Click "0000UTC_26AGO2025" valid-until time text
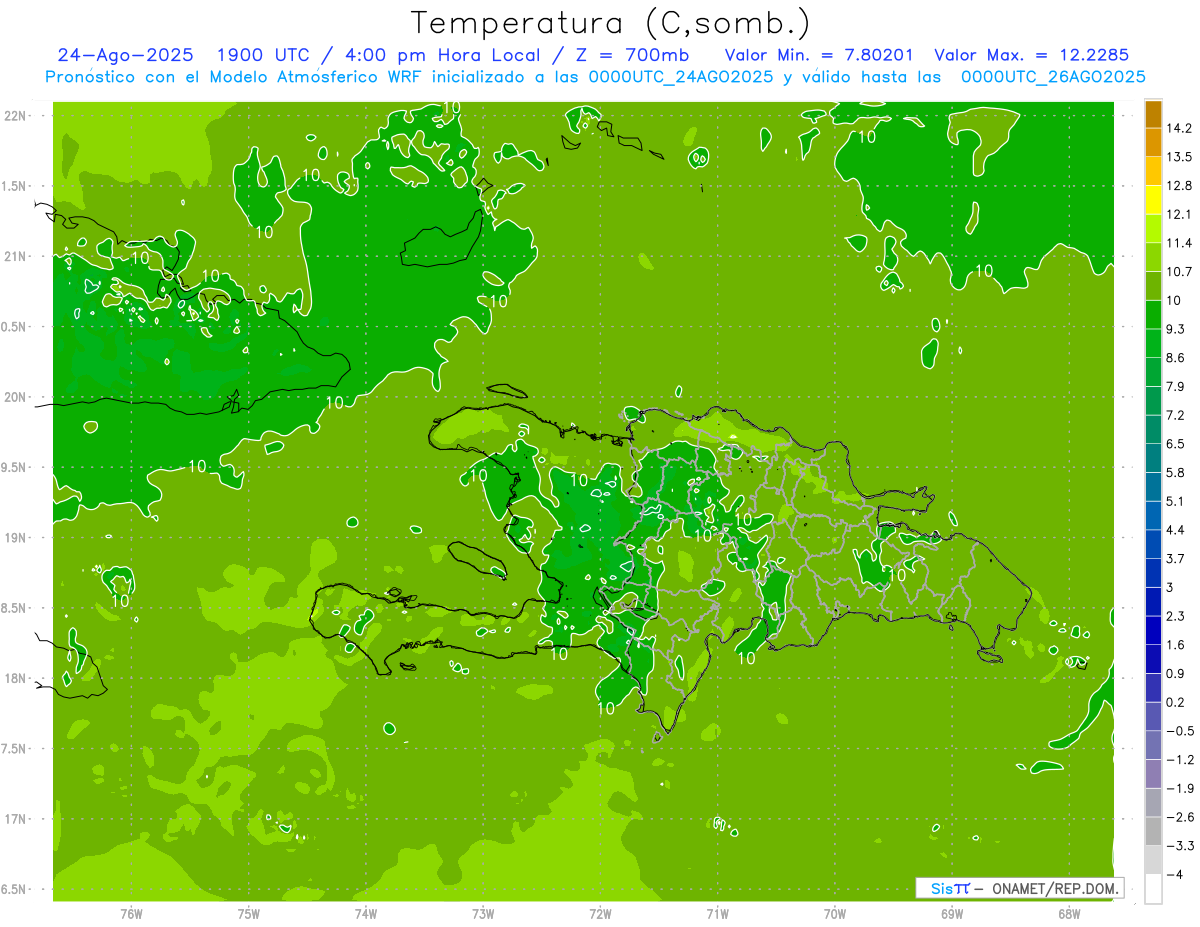 (x=1053, y=77)
